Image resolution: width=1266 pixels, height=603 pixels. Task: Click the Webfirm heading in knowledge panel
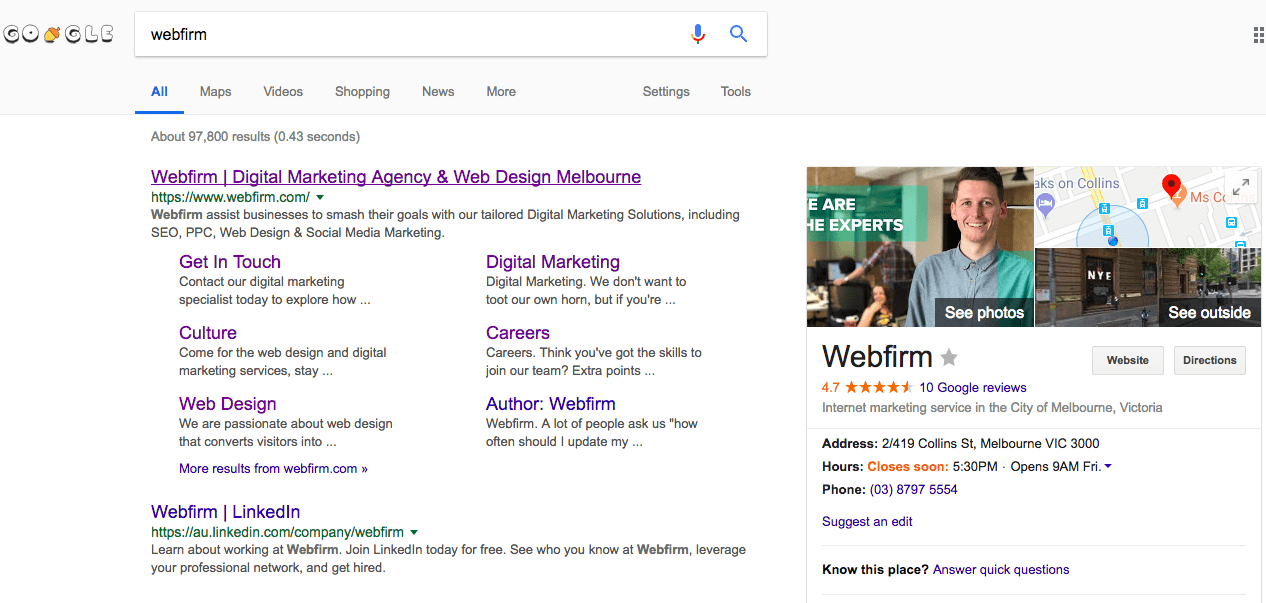click(877, 357)
